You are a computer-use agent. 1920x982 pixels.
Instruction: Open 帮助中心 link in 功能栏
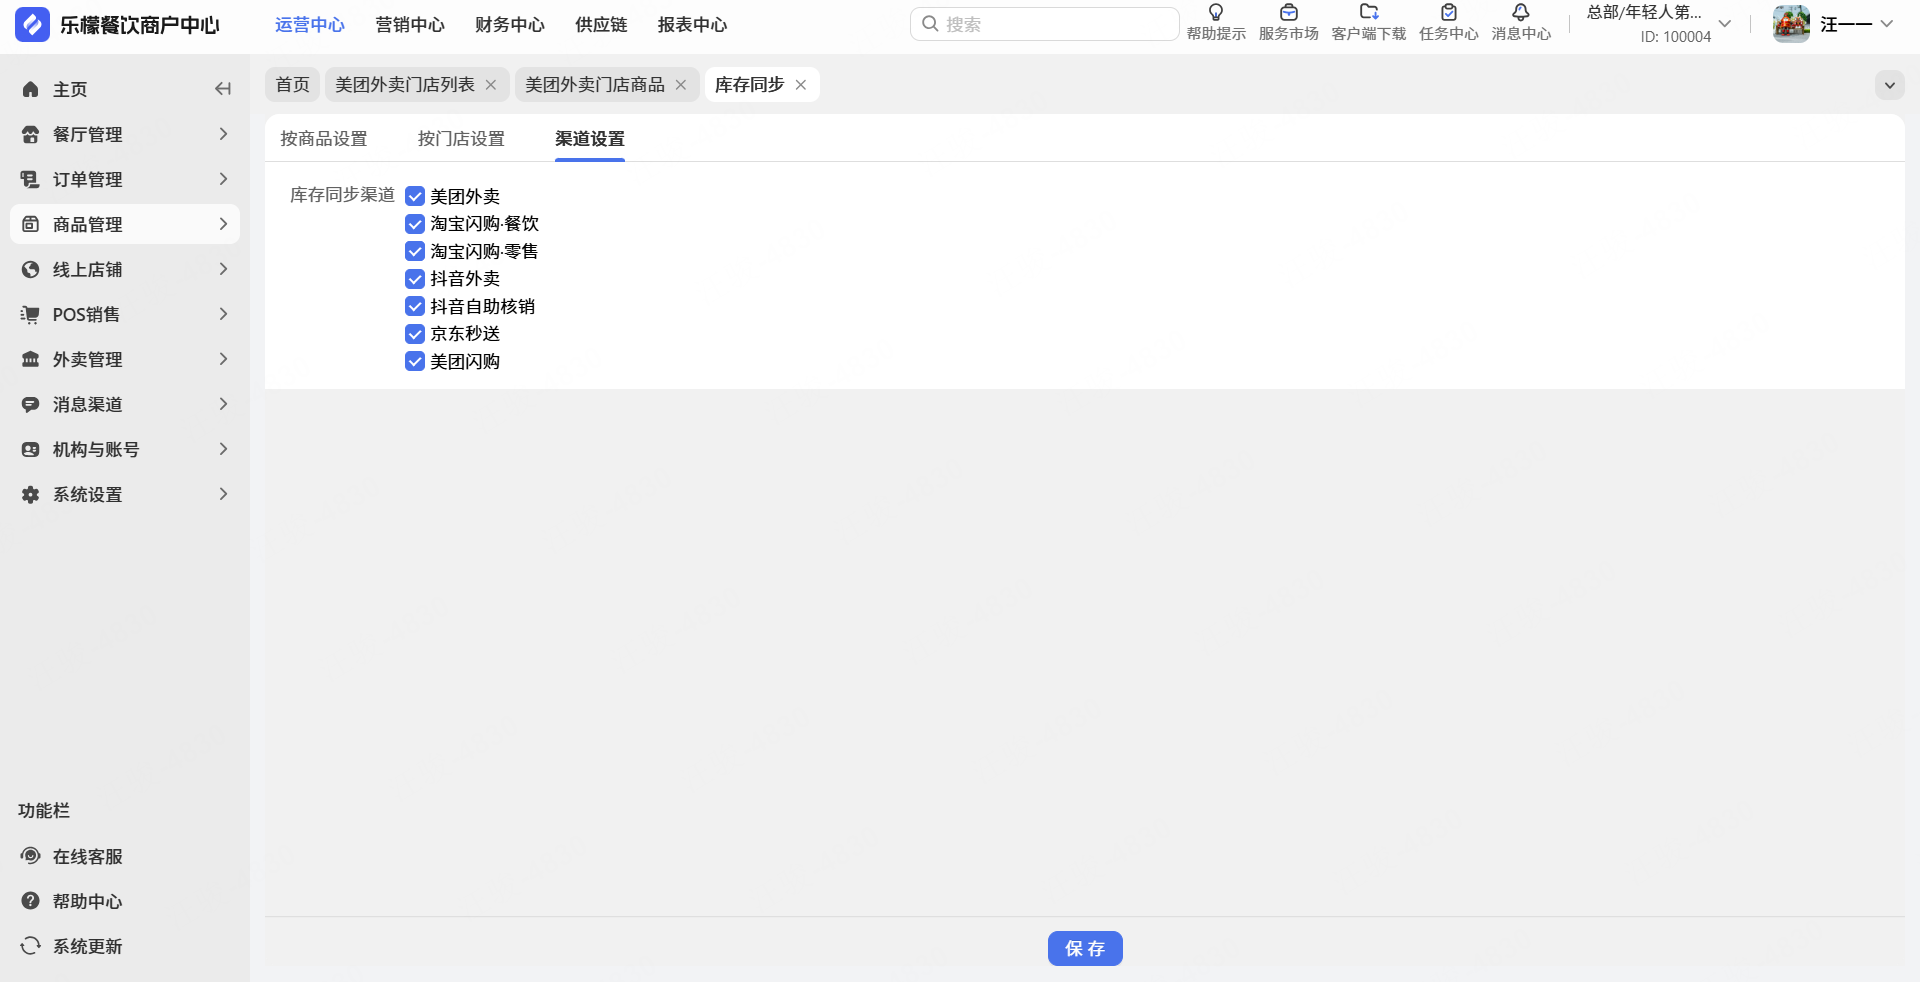click(x=88, y=902)
